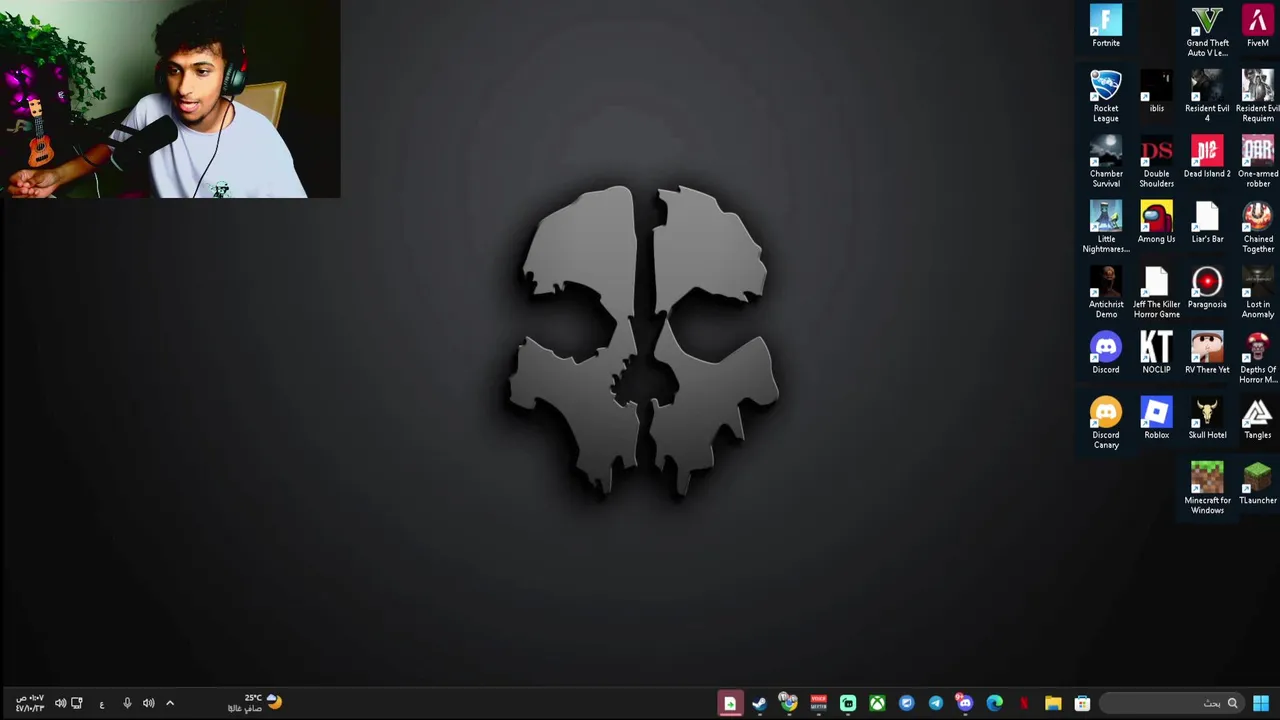Open Netflix from the taskbar
The image size is (1280, 720).
pos(1023,703)
